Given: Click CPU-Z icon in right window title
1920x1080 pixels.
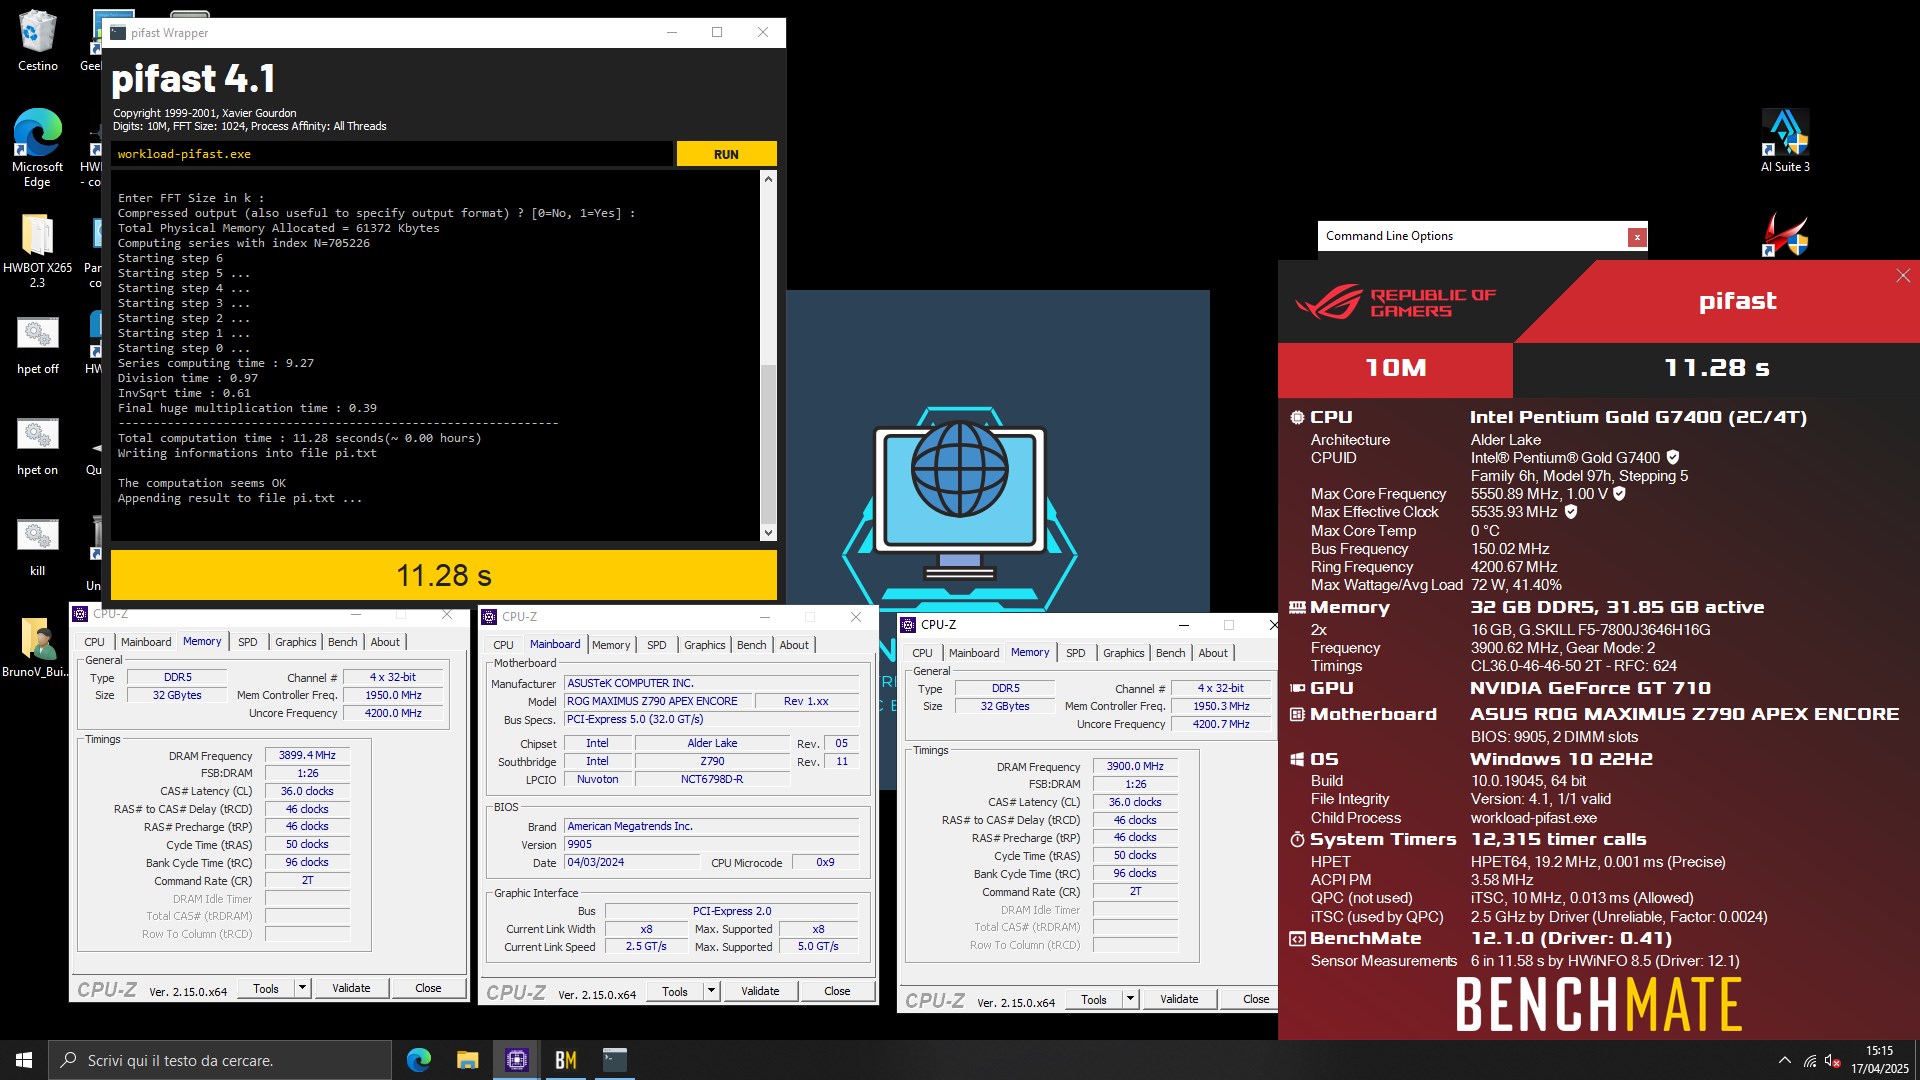Looking at the screenshot, I should click(x=908, y=625).
